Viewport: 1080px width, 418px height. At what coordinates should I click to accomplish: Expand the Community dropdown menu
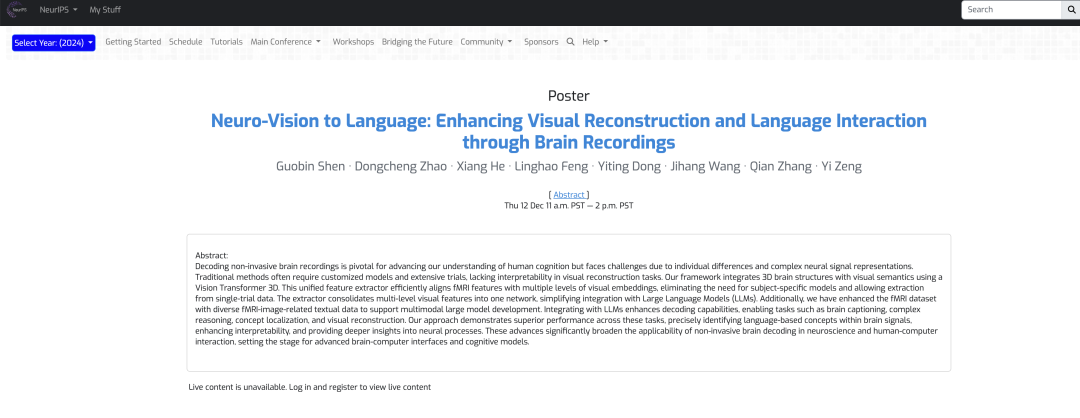tap(486, 42)
